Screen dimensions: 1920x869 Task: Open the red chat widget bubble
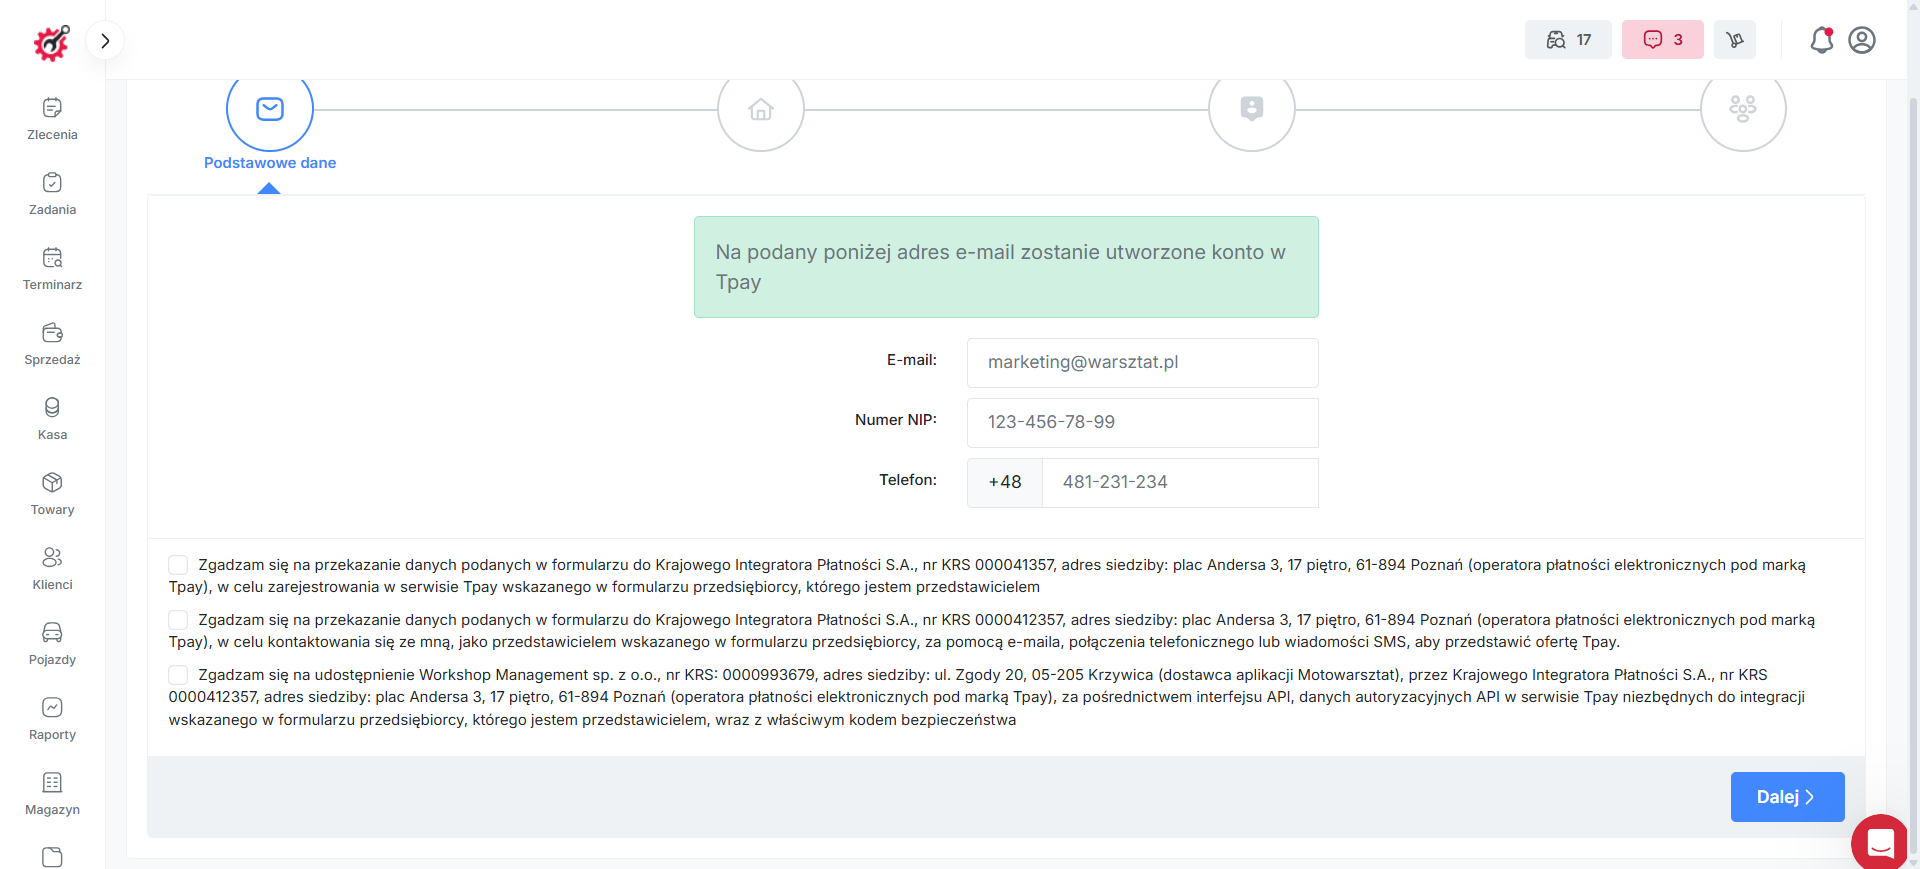click(1880, 842)
